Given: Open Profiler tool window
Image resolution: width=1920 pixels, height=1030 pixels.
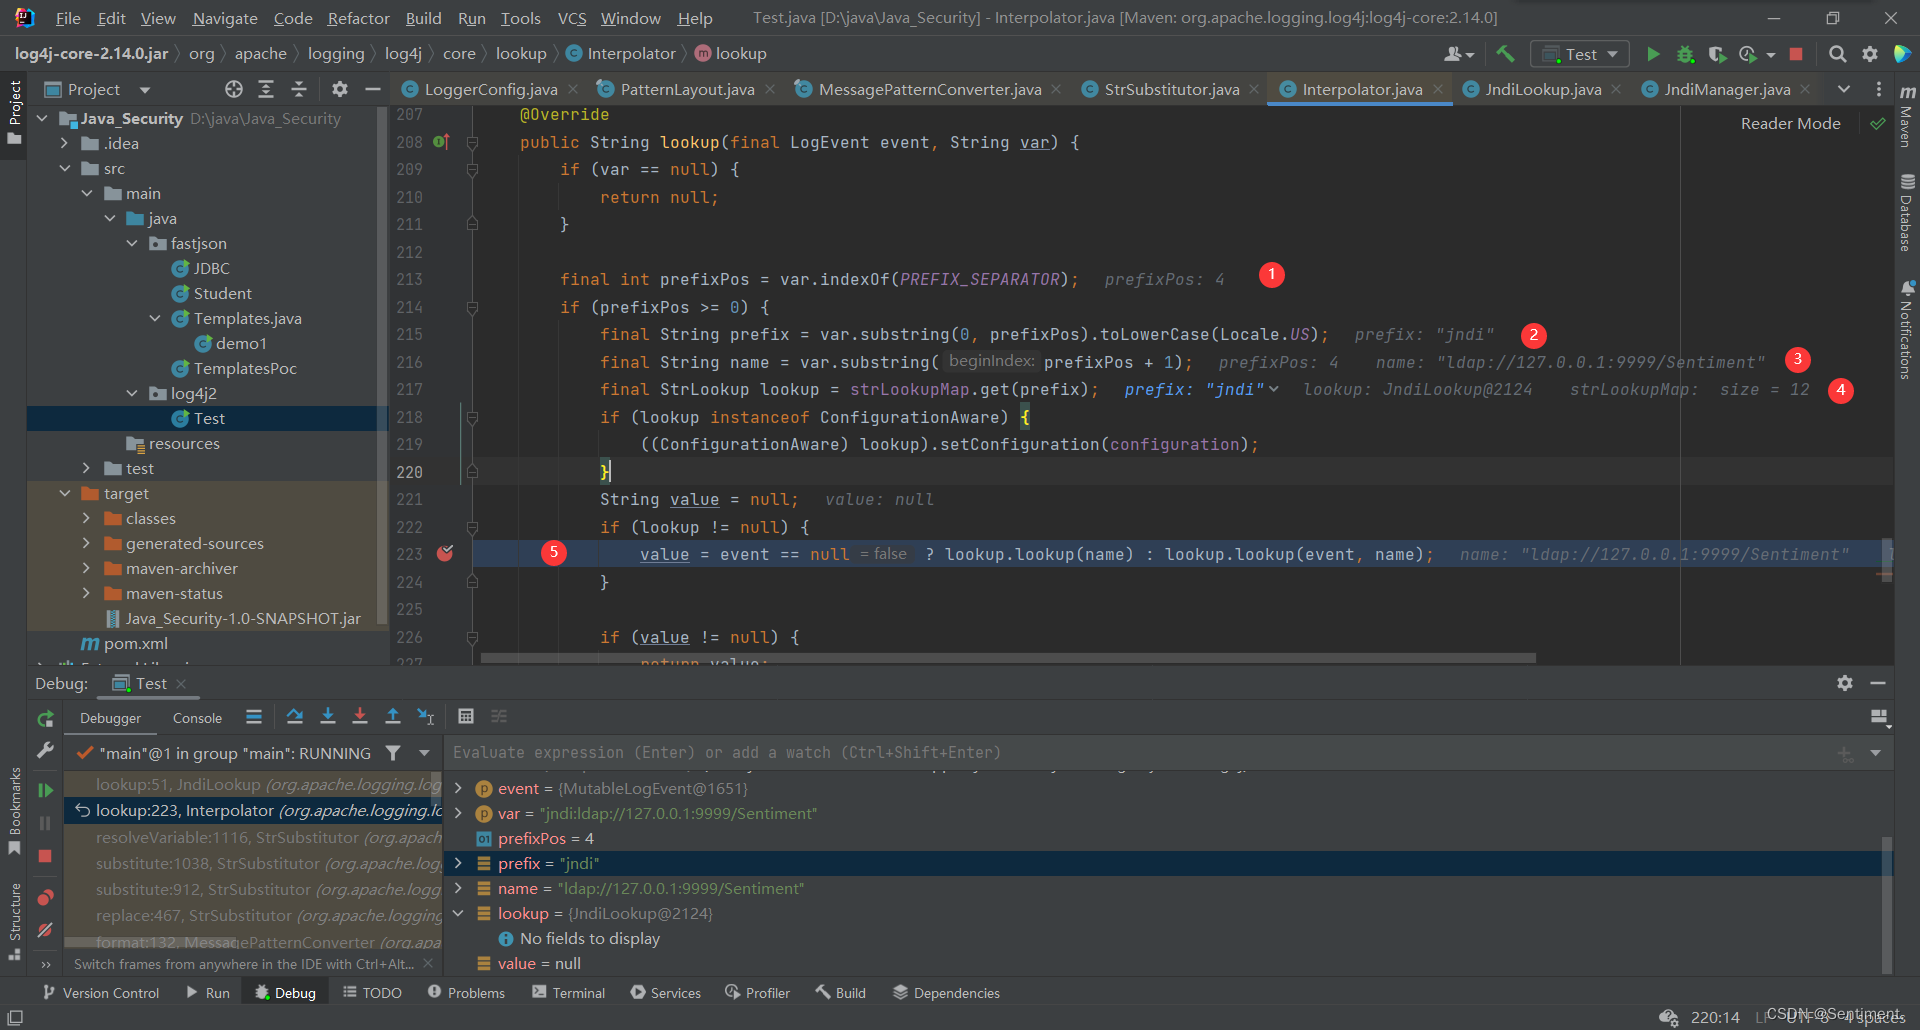Looking at the screenshot, I should click(x=757, y=992).
